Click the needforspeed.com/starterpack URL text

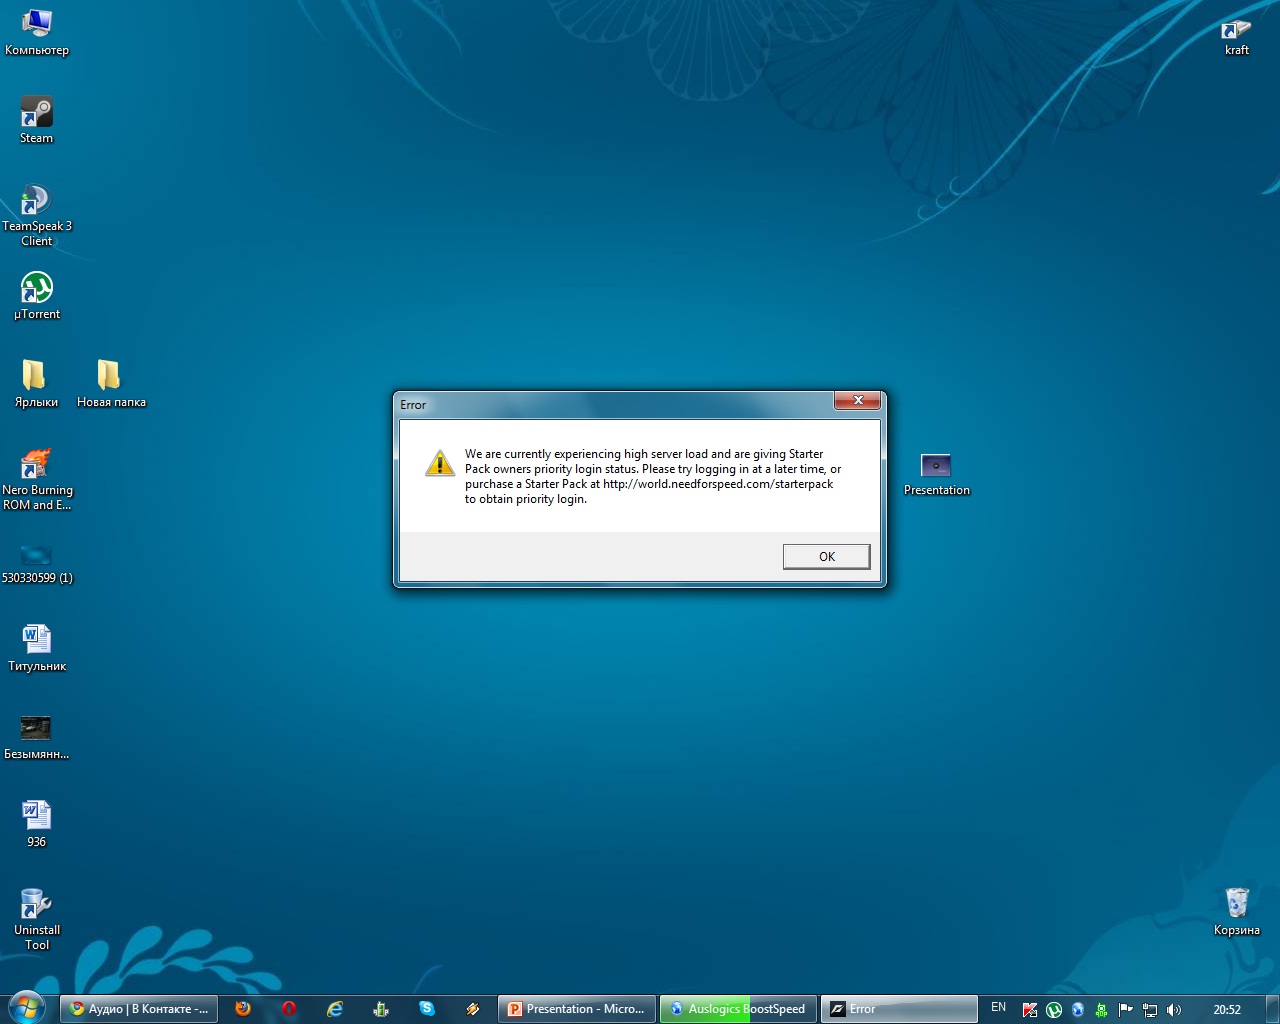tap(718, 484)
